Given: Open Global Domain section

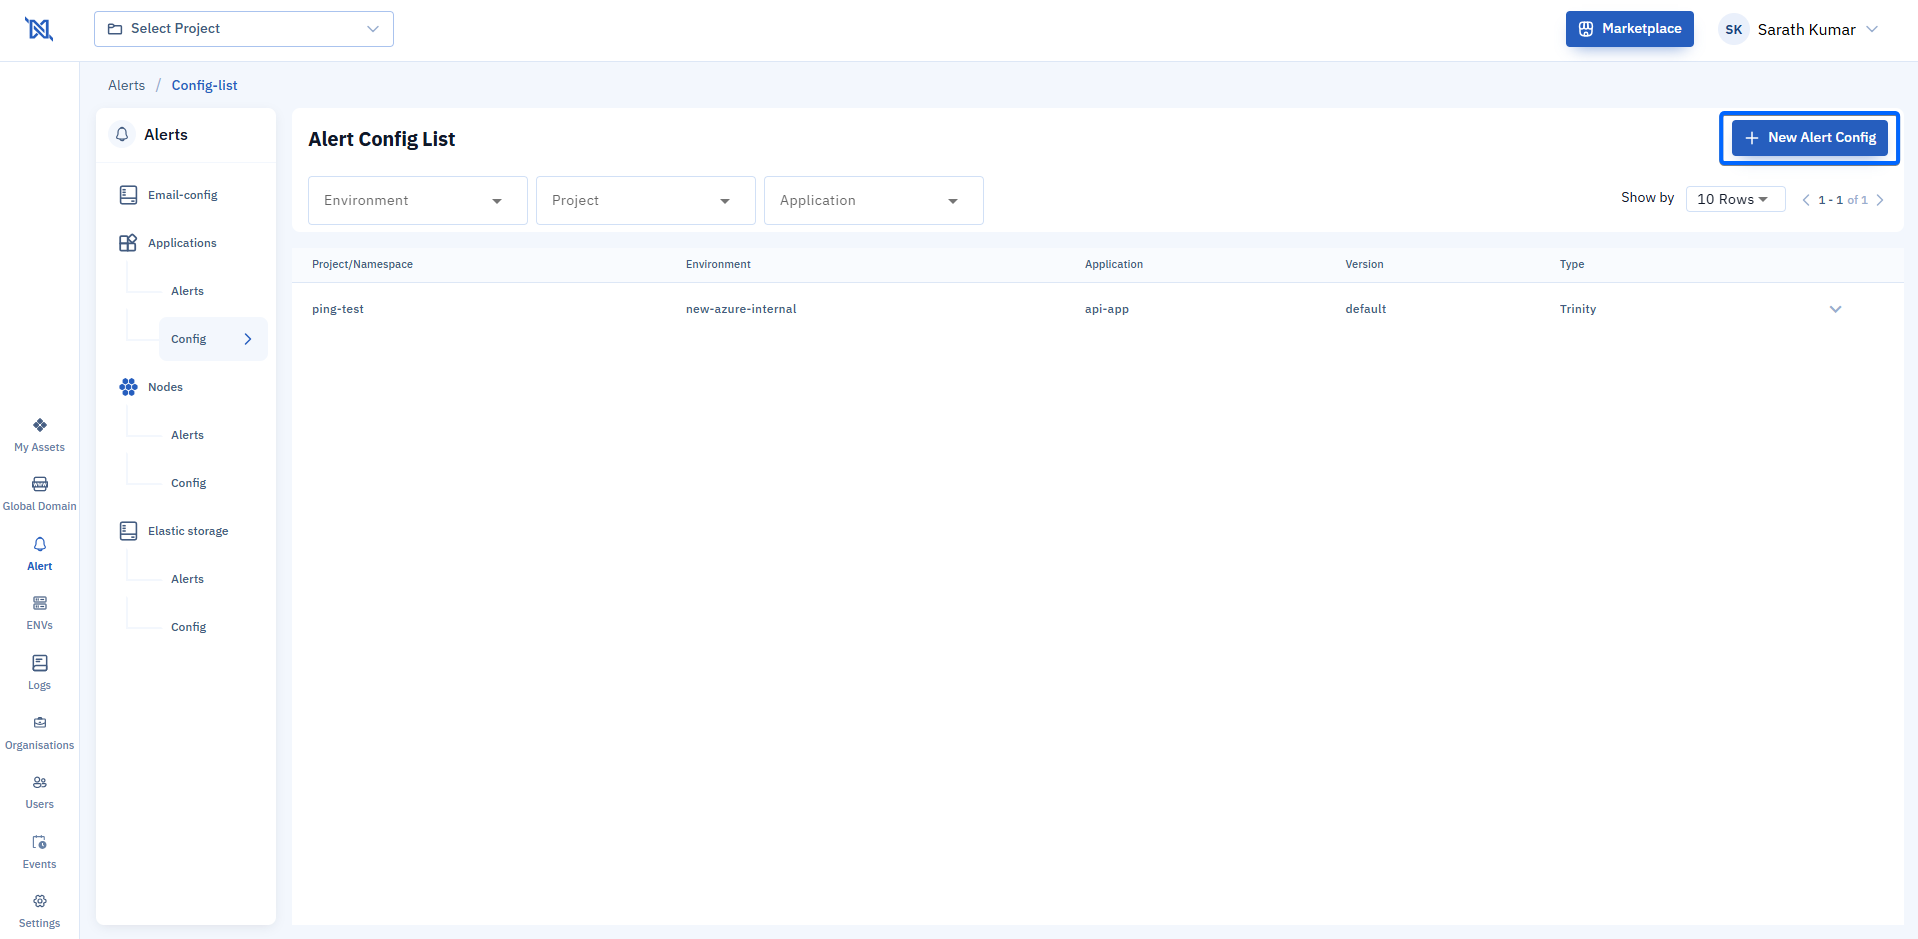Looking at the screenshot, I should (x=39, y=494).
